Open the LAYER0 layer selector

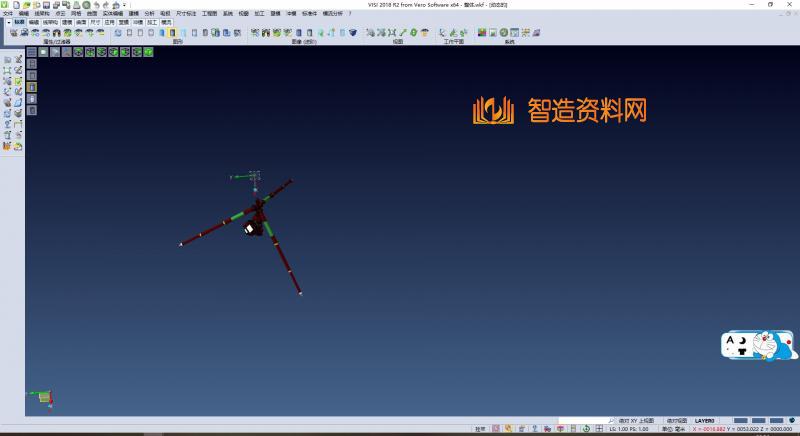(x=705, y=421)
